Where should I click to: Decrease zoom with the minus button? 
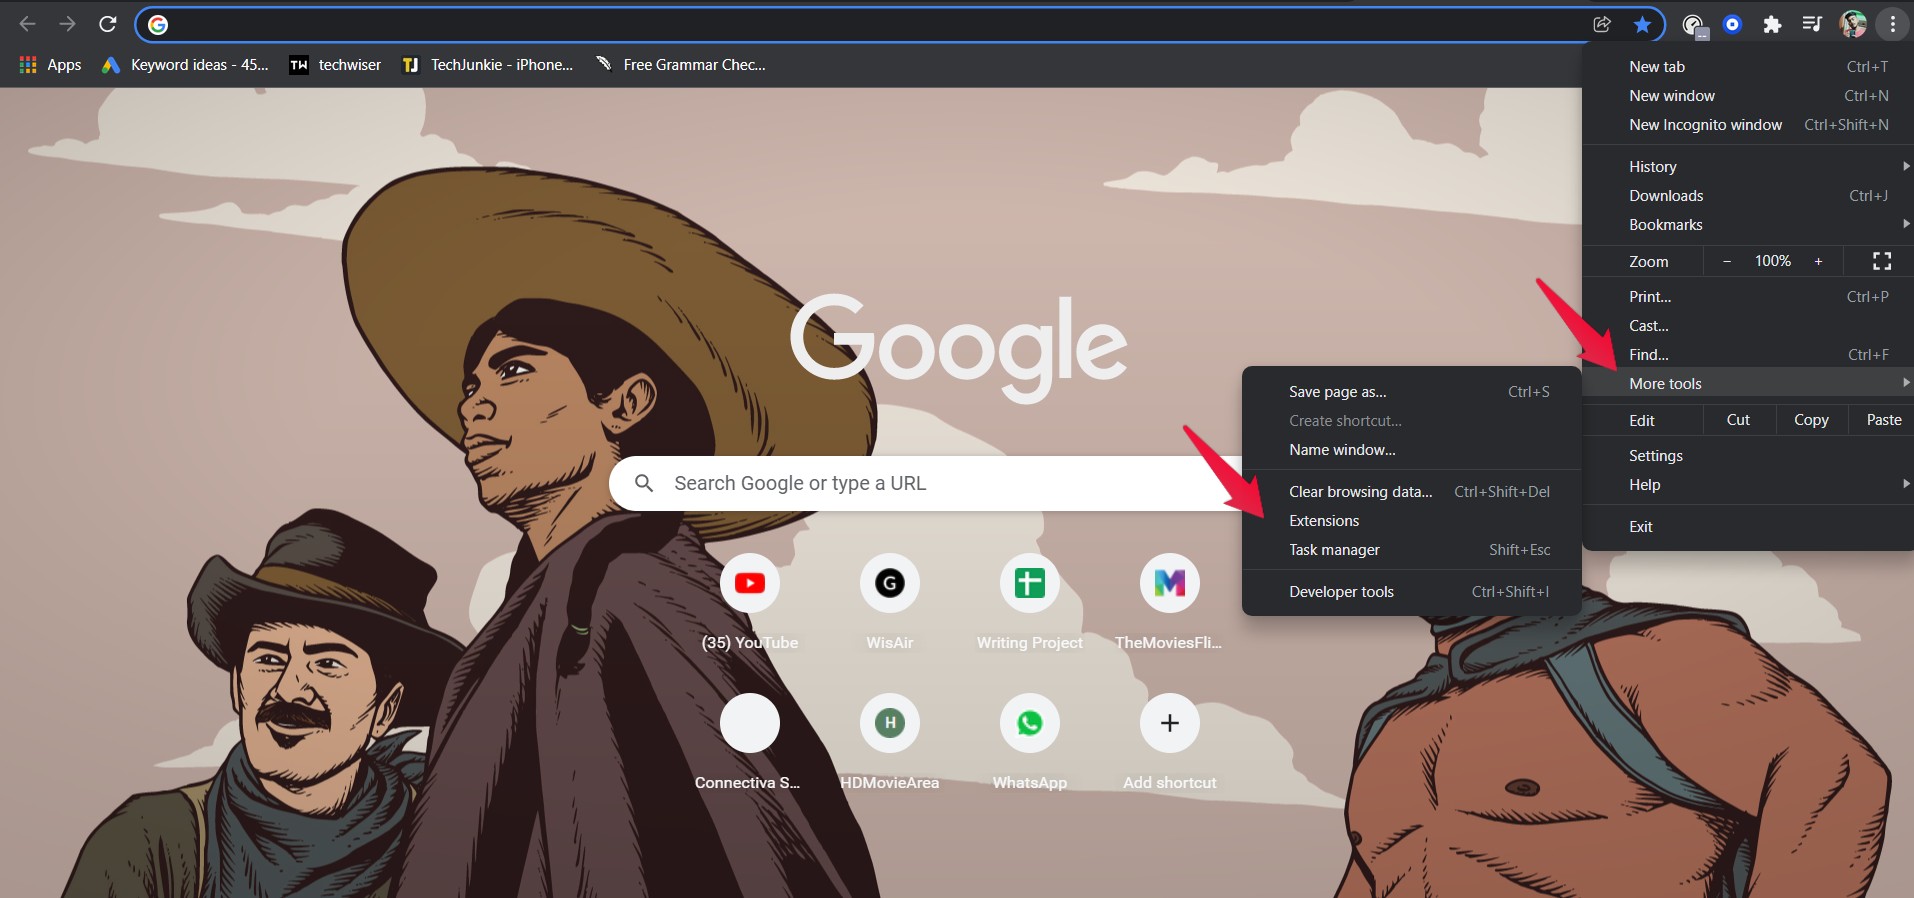[1727, 261]
